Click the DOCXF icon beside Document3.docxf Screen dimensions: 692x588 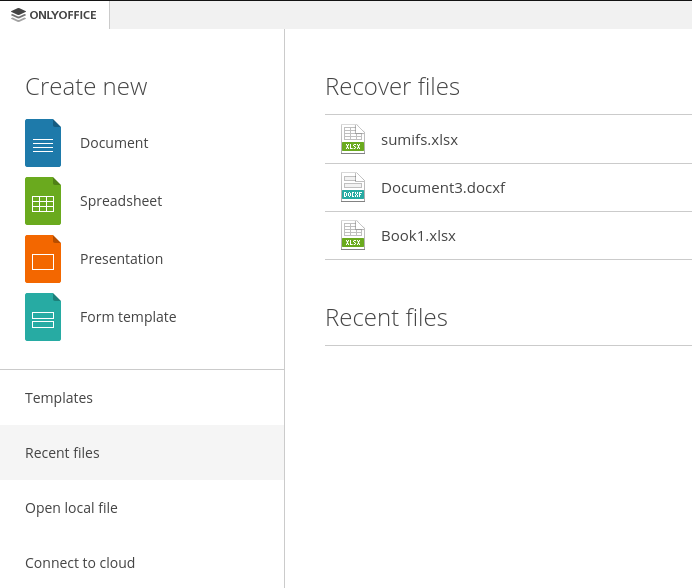(353, 187)
